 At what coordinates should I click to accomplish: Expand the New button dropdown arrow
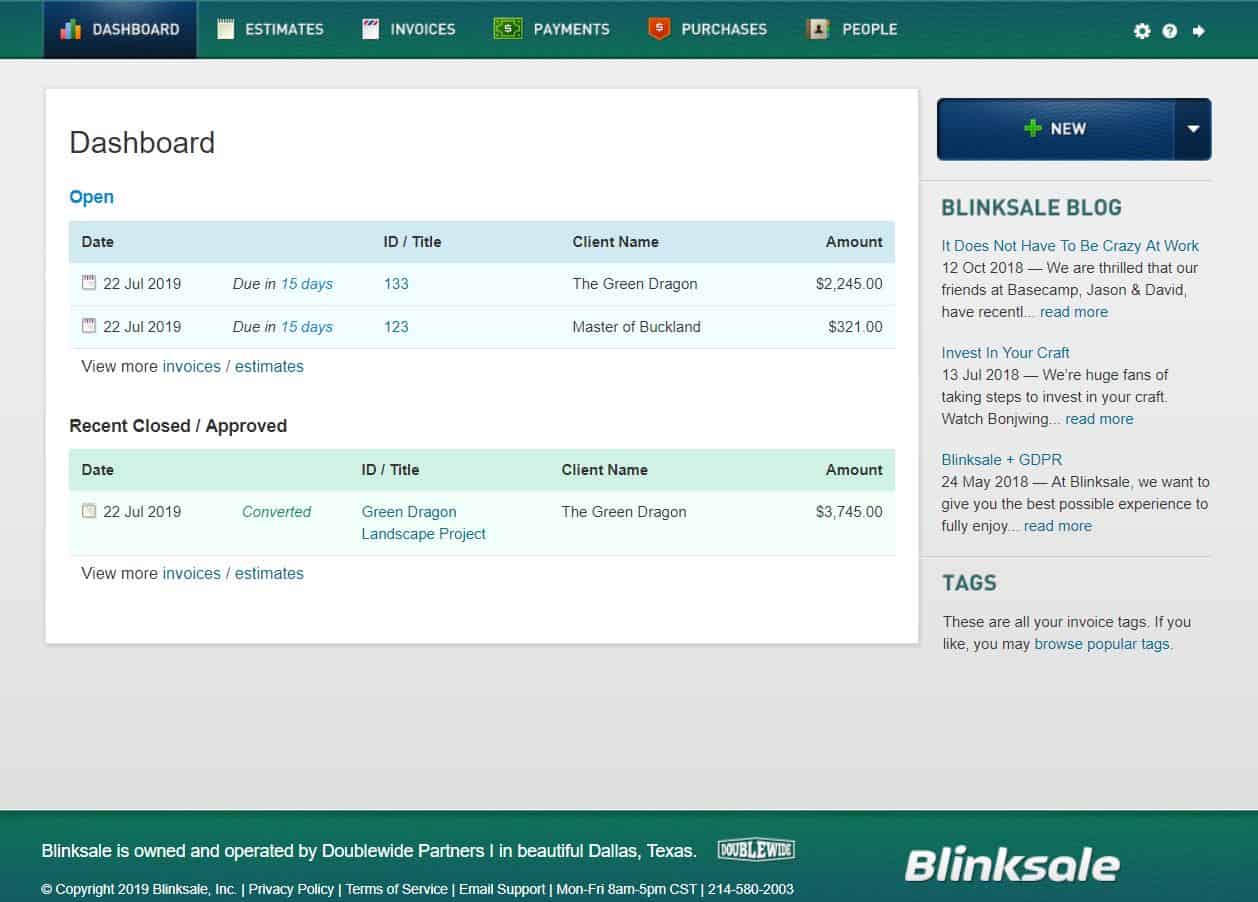click(x=1192, y=129)
